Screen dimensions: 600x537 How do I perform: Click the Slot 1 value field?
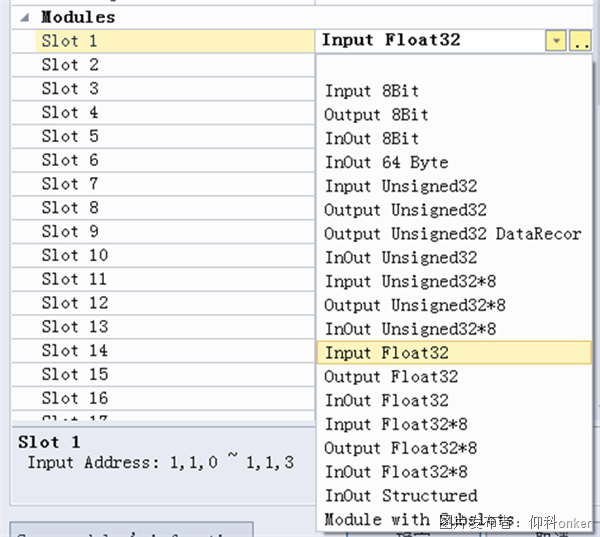(x=430, y=41)
